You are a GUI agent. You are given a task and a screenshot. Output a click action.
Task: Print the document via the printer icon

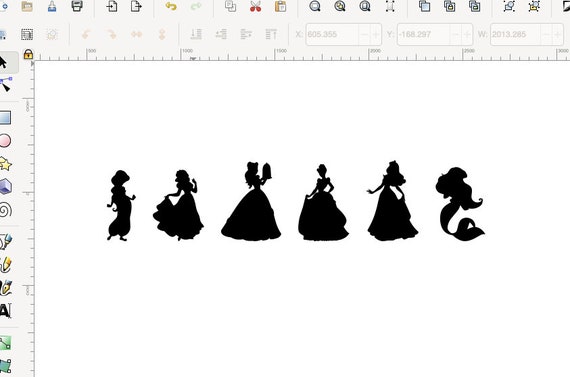77,6
